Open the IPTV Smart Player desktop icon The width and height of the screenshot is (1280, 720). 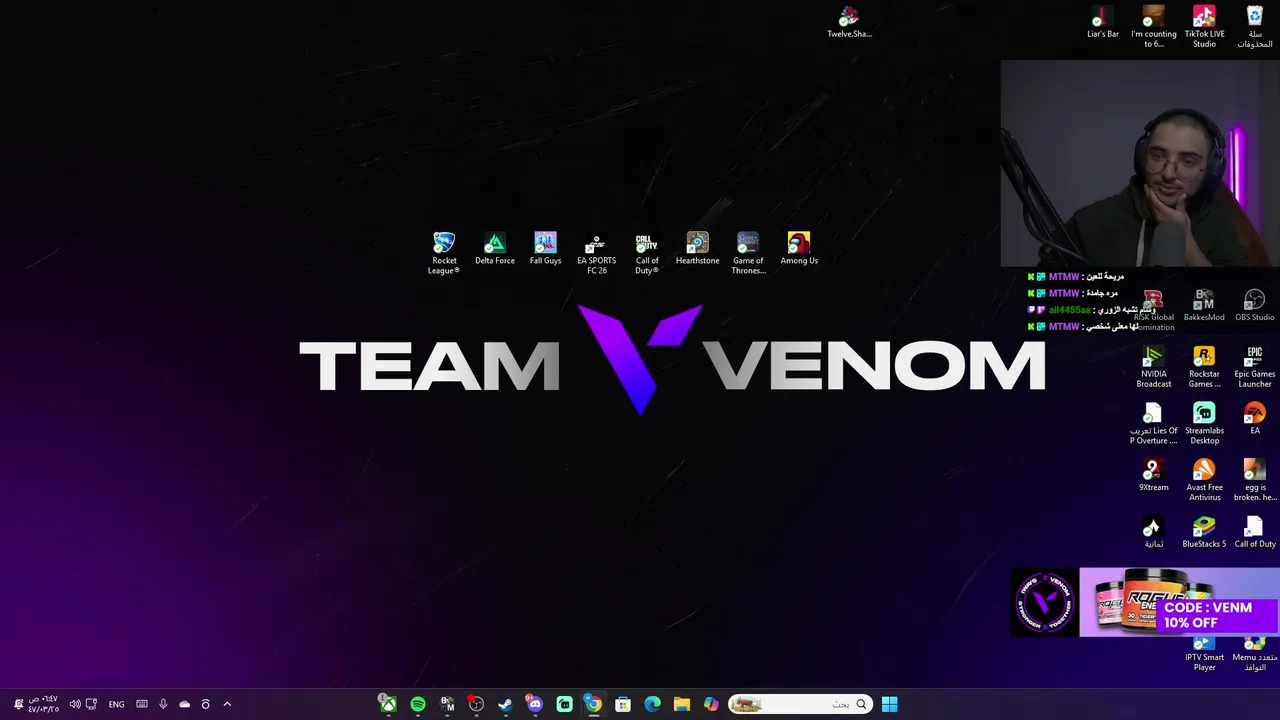[x=1204, y=654]
